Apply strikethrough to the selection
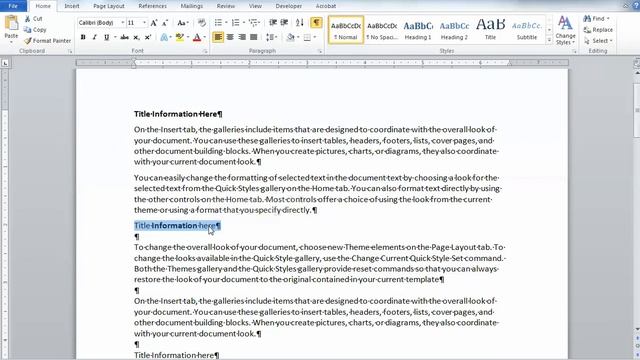 124,37
